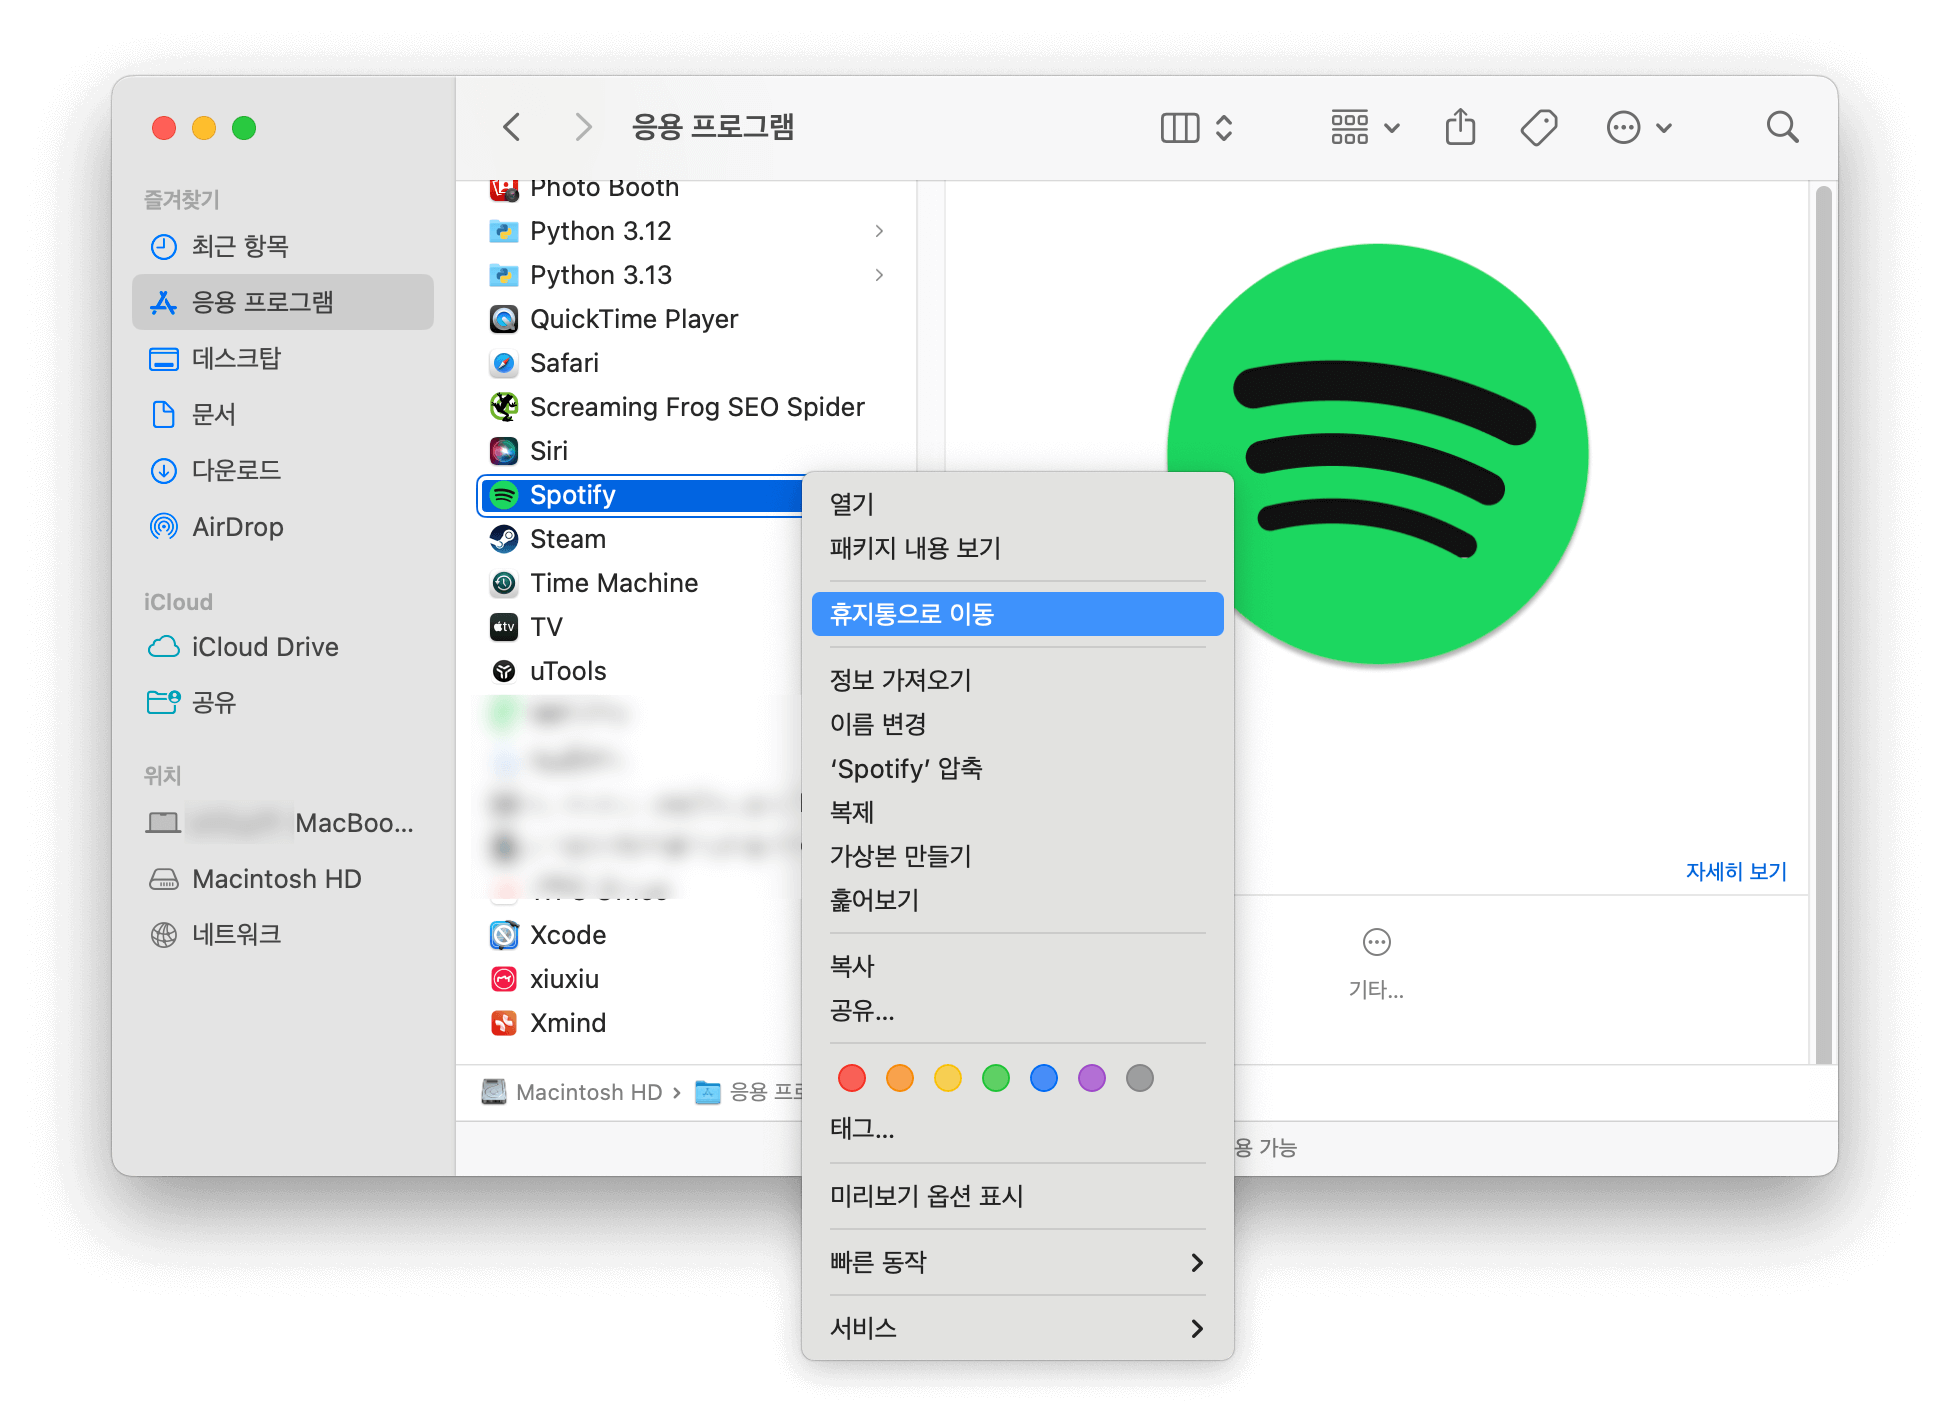1950x1414 pixels.
Task: Go back with the left chevron button
Action: (x=512, y=127)
